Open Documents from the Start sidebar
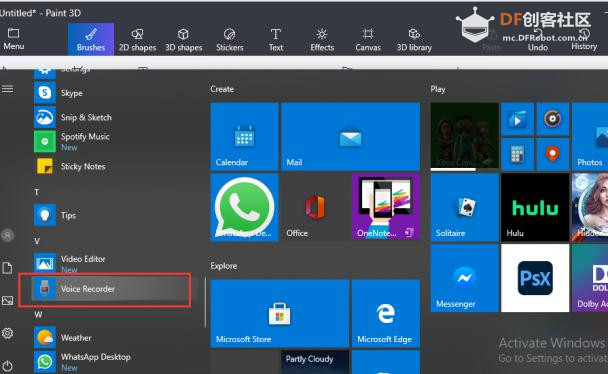The width and height of the screenshot is (608, 374). click(7, 268)
